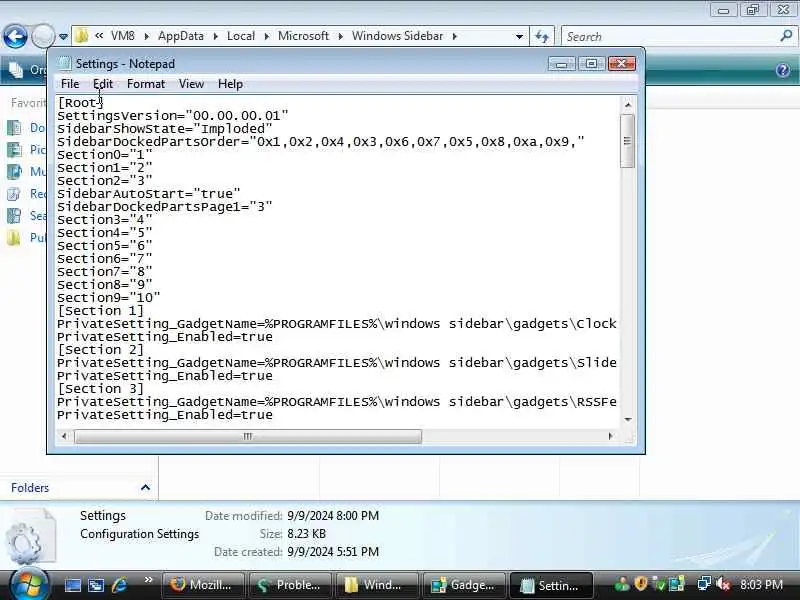Click into the Explorer Search field
Viewport: 800px width, 600px height.
(668, 37)
